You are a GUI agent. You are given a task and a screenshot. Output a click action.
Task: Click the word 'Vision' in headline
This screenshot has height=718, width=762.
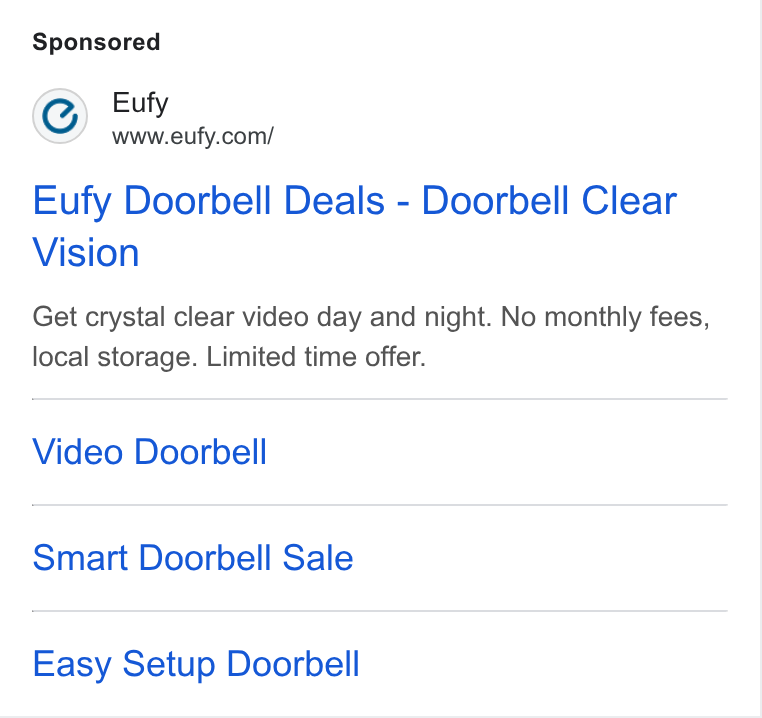(x=86, y=253)
